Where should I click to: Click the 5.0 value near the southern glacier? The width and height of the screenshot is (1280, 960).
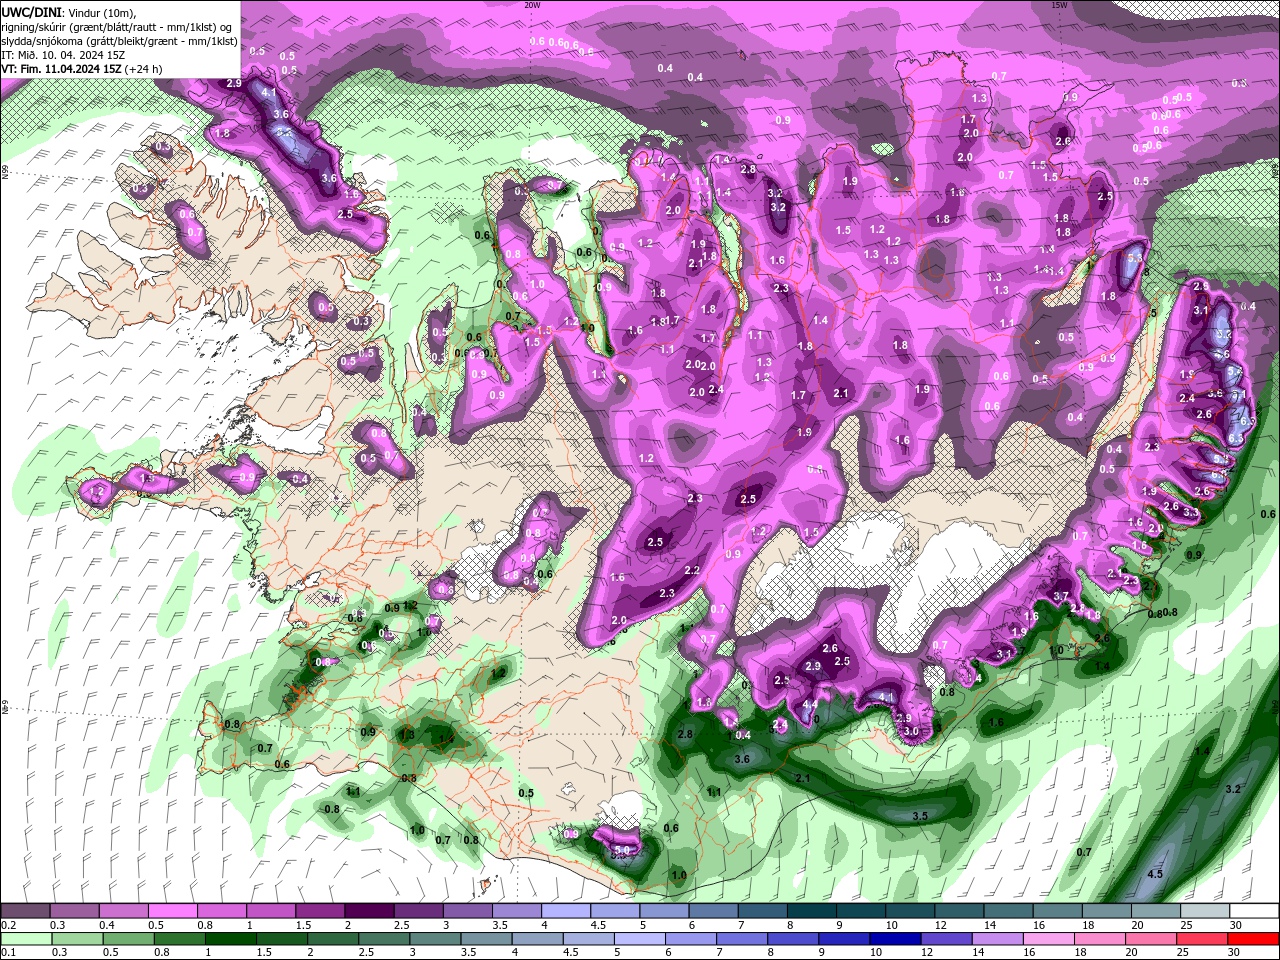[x=621, y=850]
